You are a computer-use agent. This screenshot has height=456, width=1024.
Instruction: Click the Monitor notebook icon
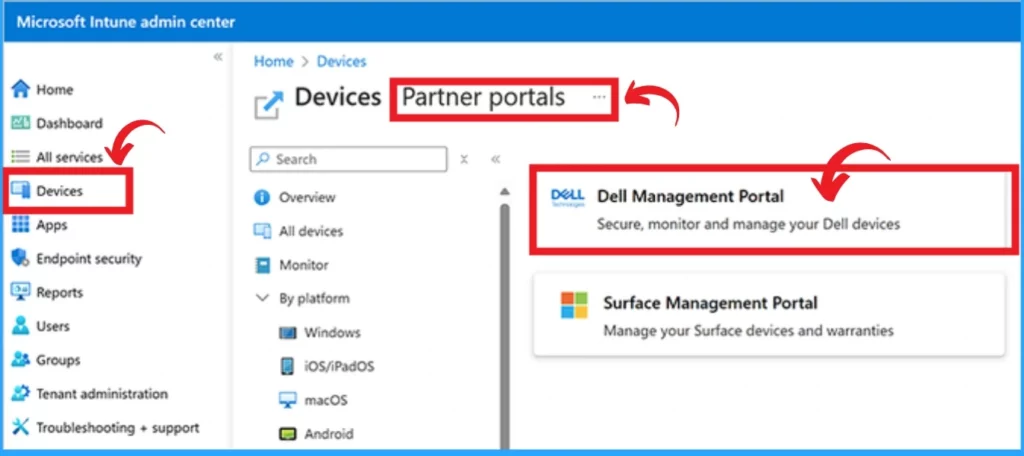(x=262, y=265)
